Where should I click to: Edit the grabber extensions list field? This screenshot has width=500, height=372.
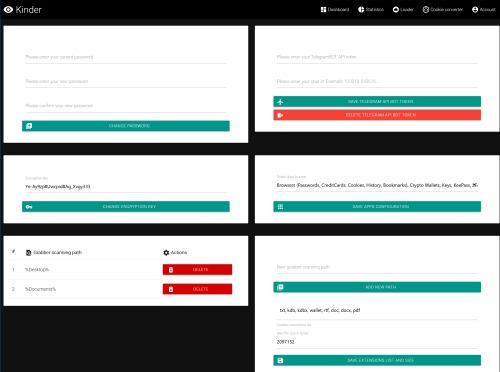pyautogui.click(x=377, y=310)
